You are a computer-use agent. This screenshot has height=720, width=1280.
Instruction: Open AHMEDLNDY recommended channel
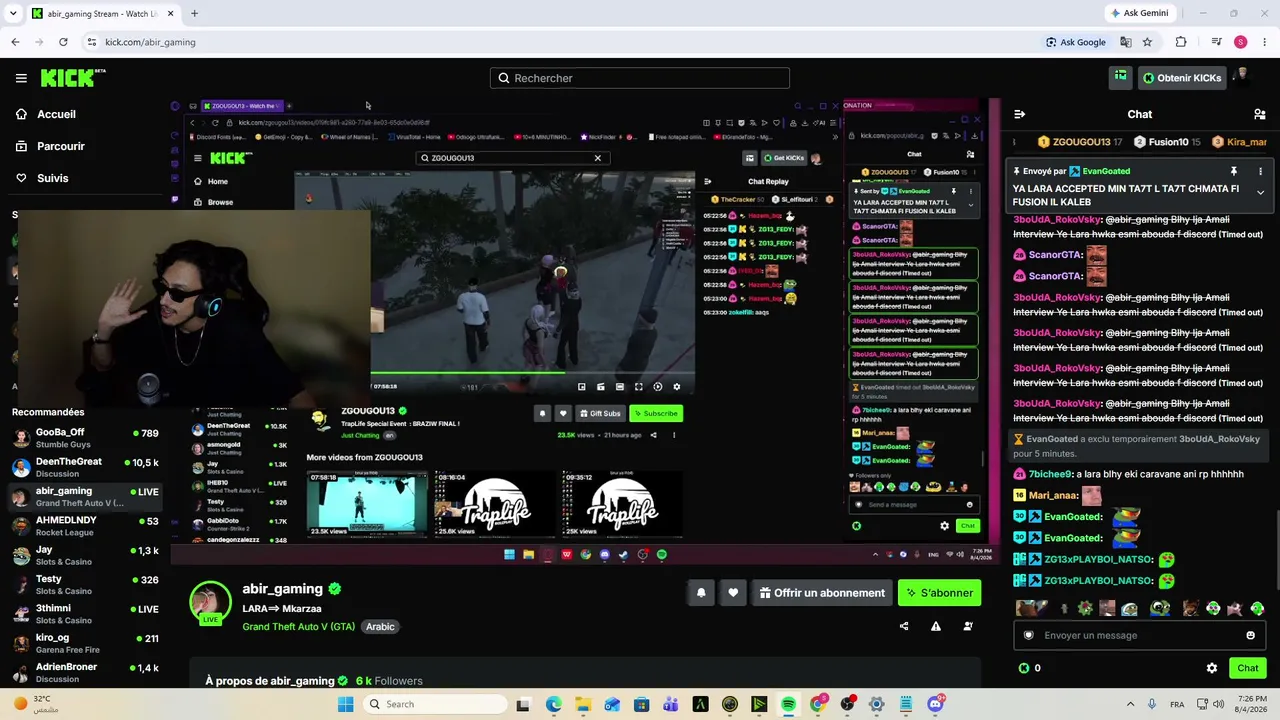(x=85, y=526)
